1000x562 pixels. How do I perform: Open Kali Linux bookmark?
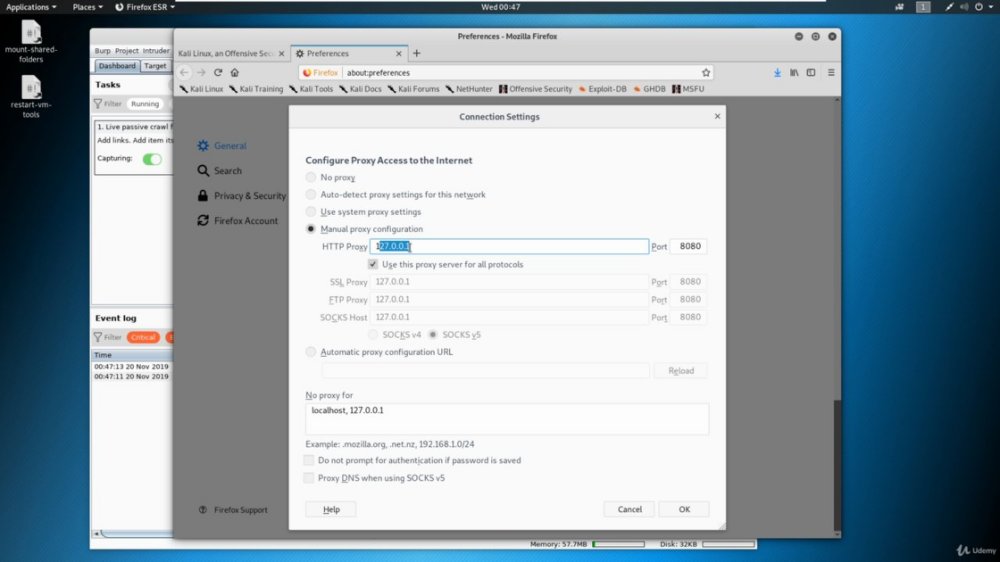pos(202,89)
